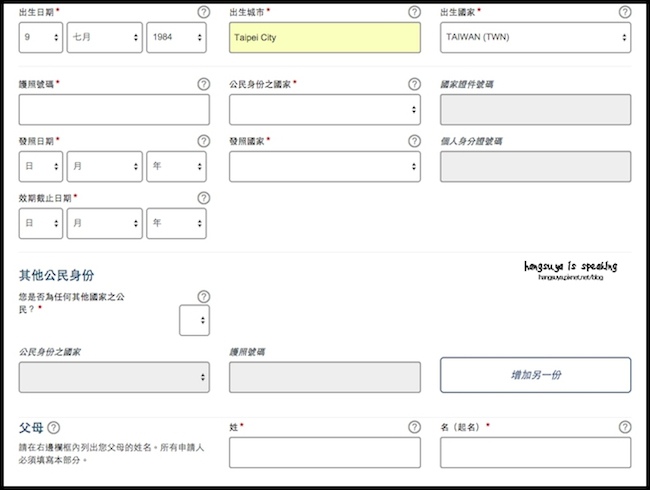Open help icon for parent's 姓 field

click(414, 427)
